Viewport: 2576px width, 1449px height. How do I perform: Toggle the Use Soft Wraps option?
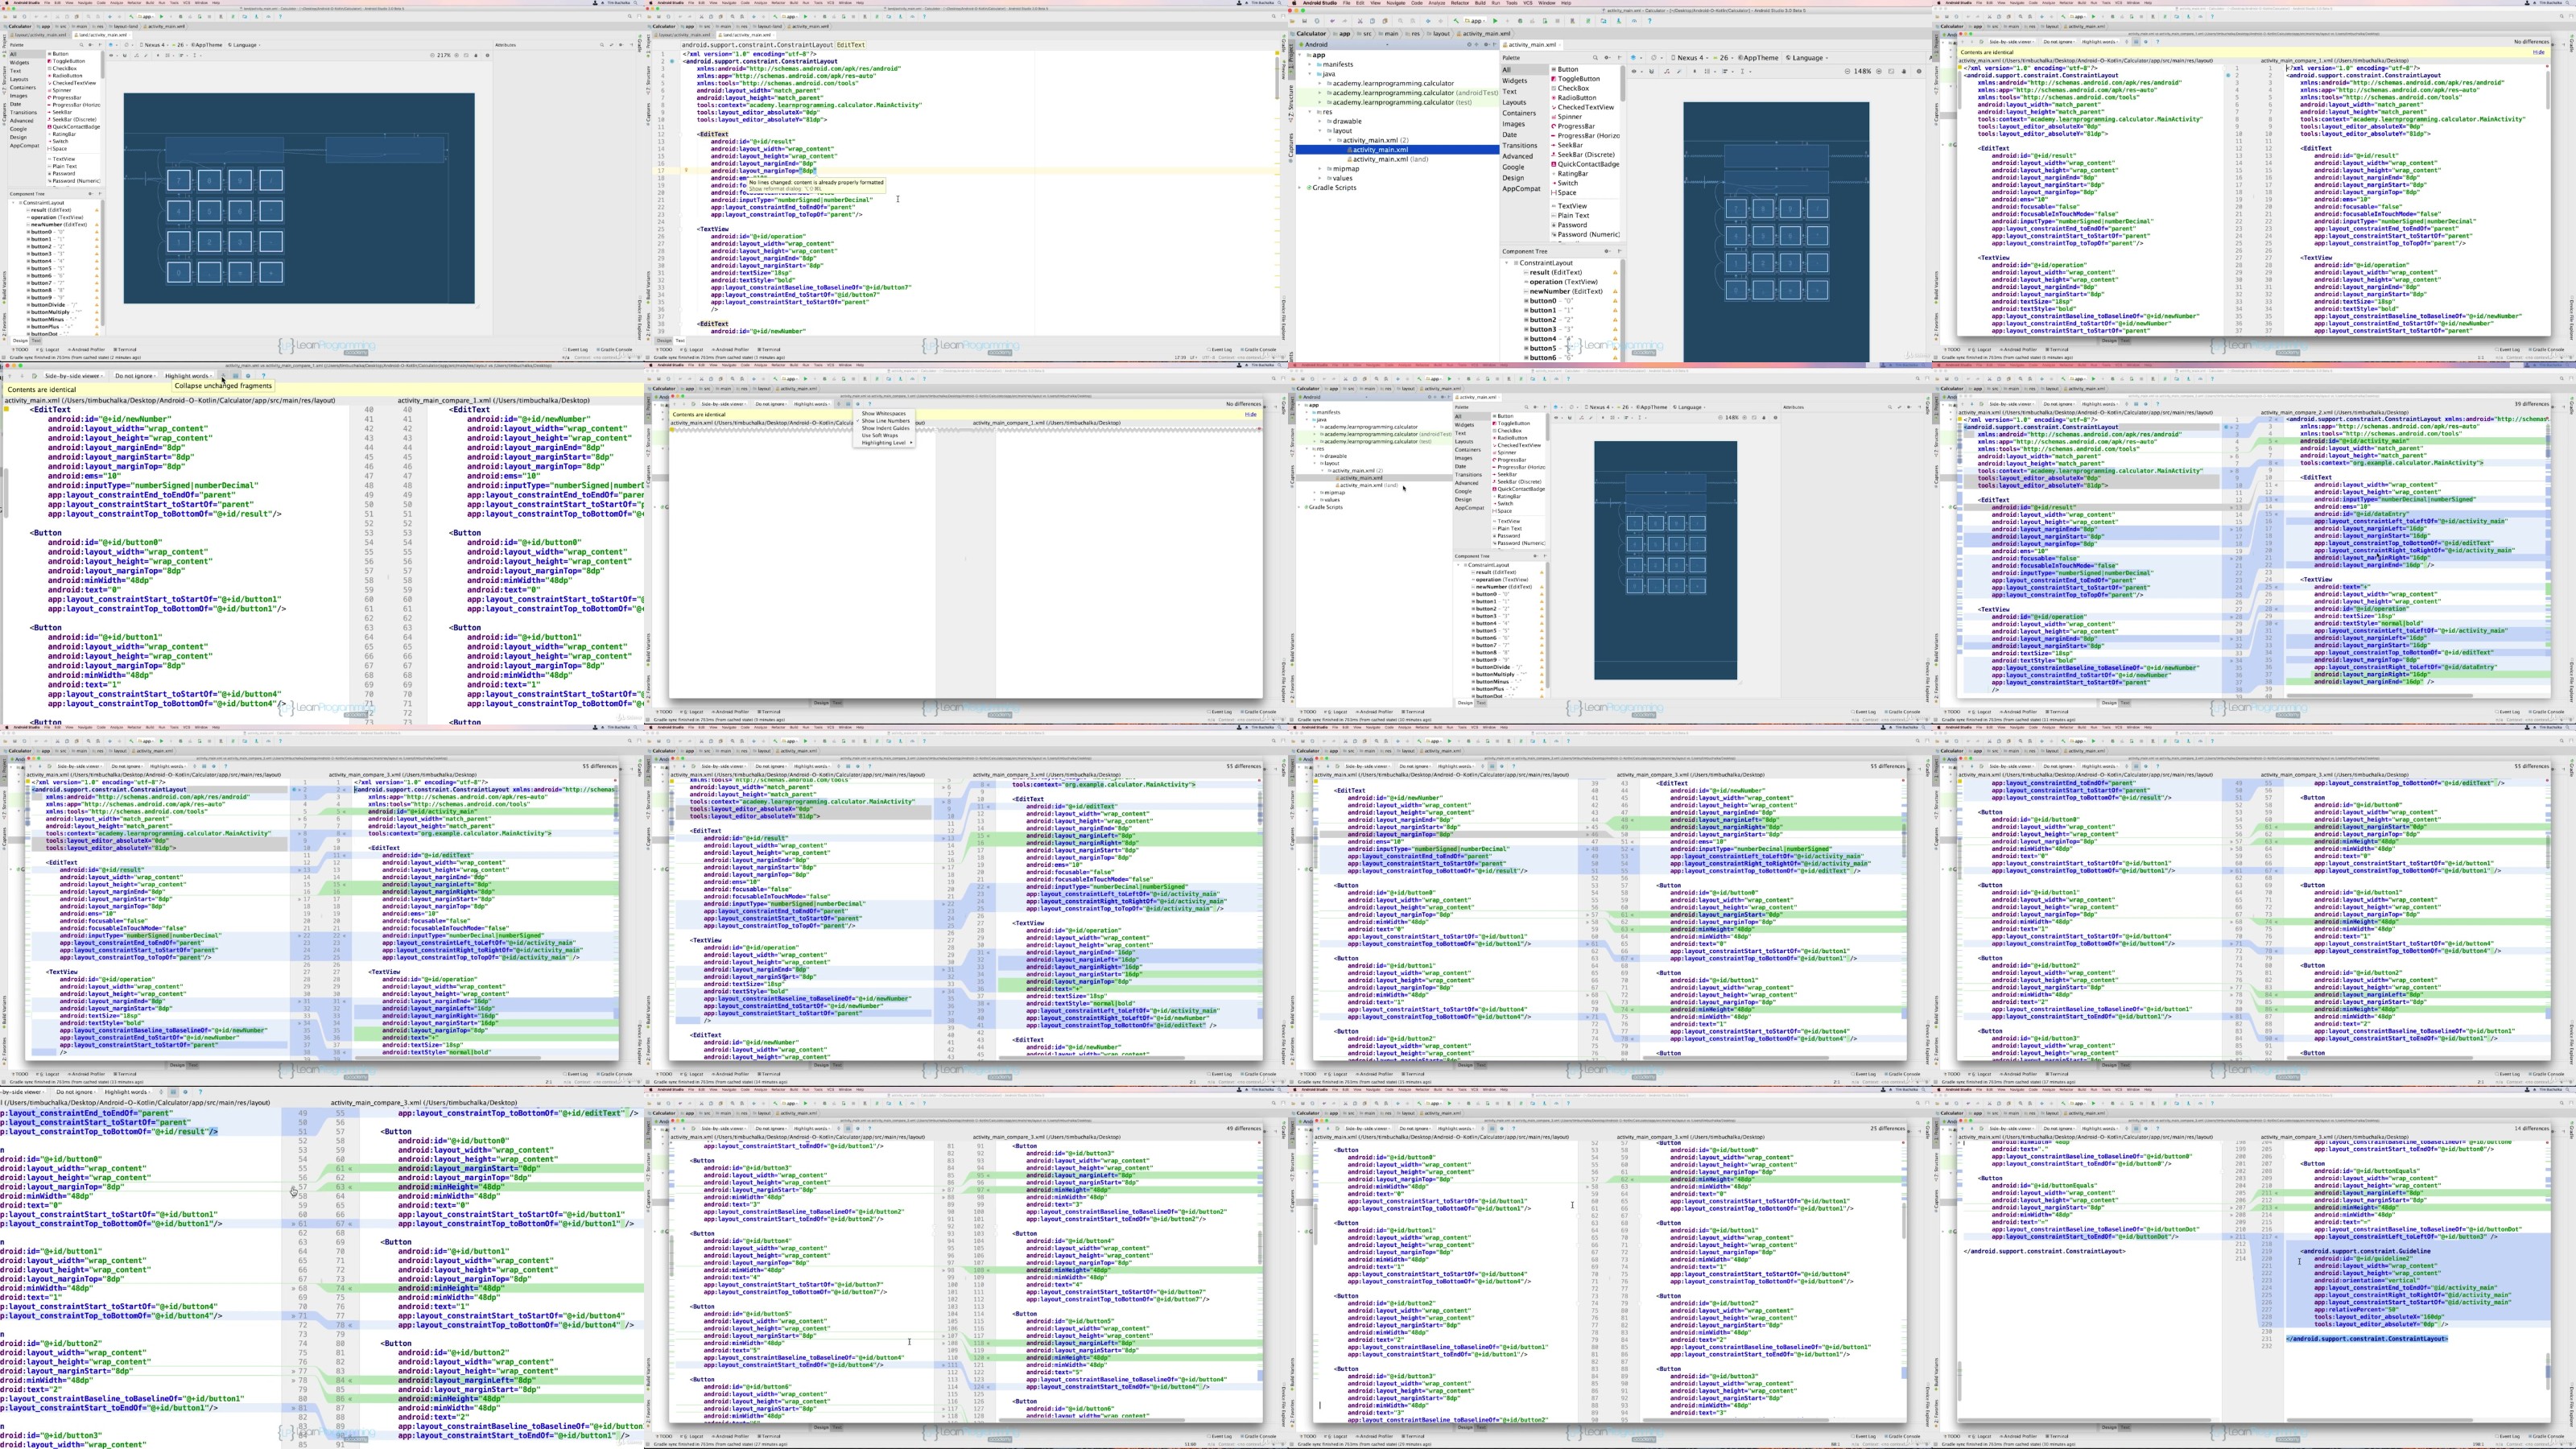pos(880,436)
